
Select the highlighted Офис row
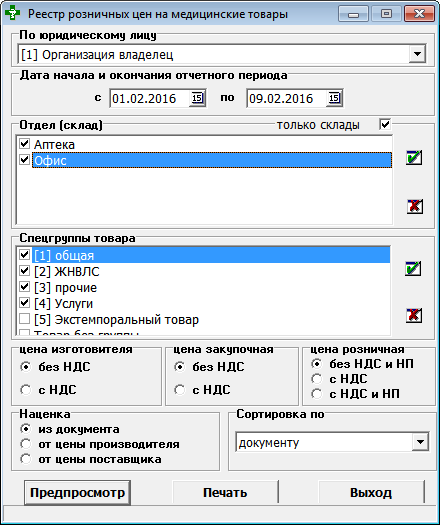click(212, 160)
